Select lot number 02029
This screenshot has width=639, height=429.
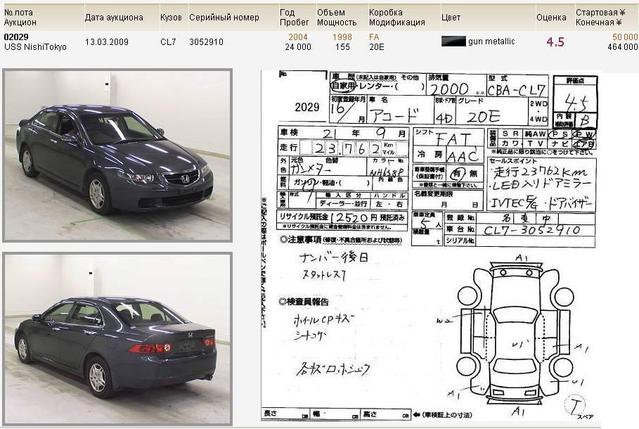coord(16,37)
